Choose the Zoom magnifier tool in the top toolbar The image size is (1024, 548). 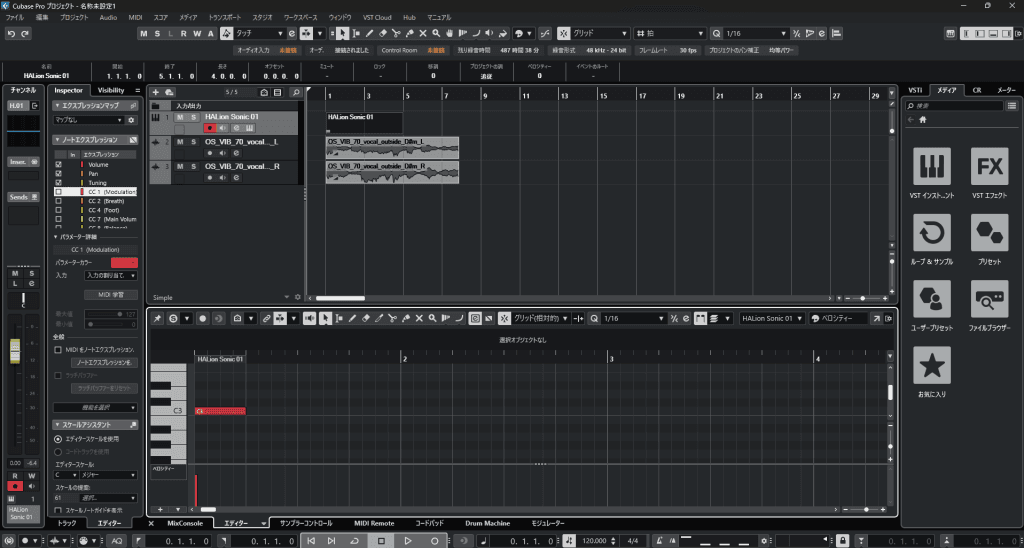pyautogui.click(x=436, y=33)
